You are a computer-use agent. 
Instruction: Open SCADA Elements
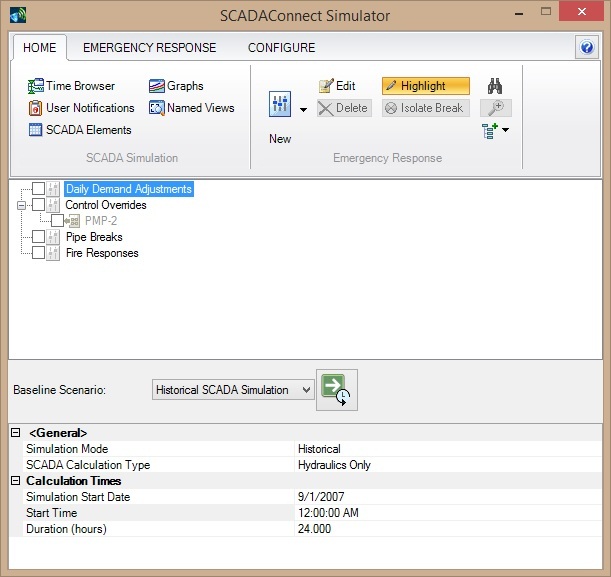(79, 130)
